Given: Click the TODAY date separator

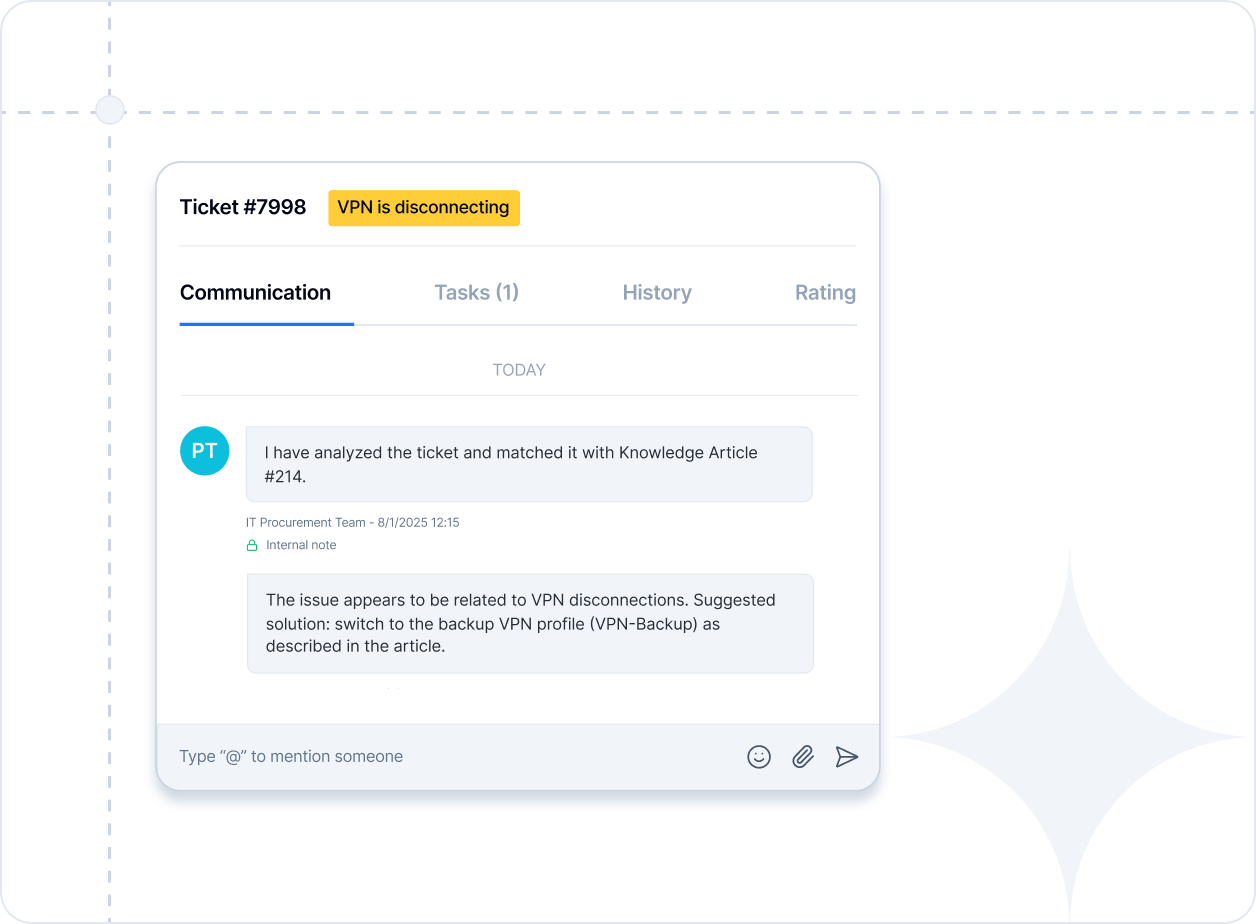Looking at the screenshot, I should pos(518,370).
